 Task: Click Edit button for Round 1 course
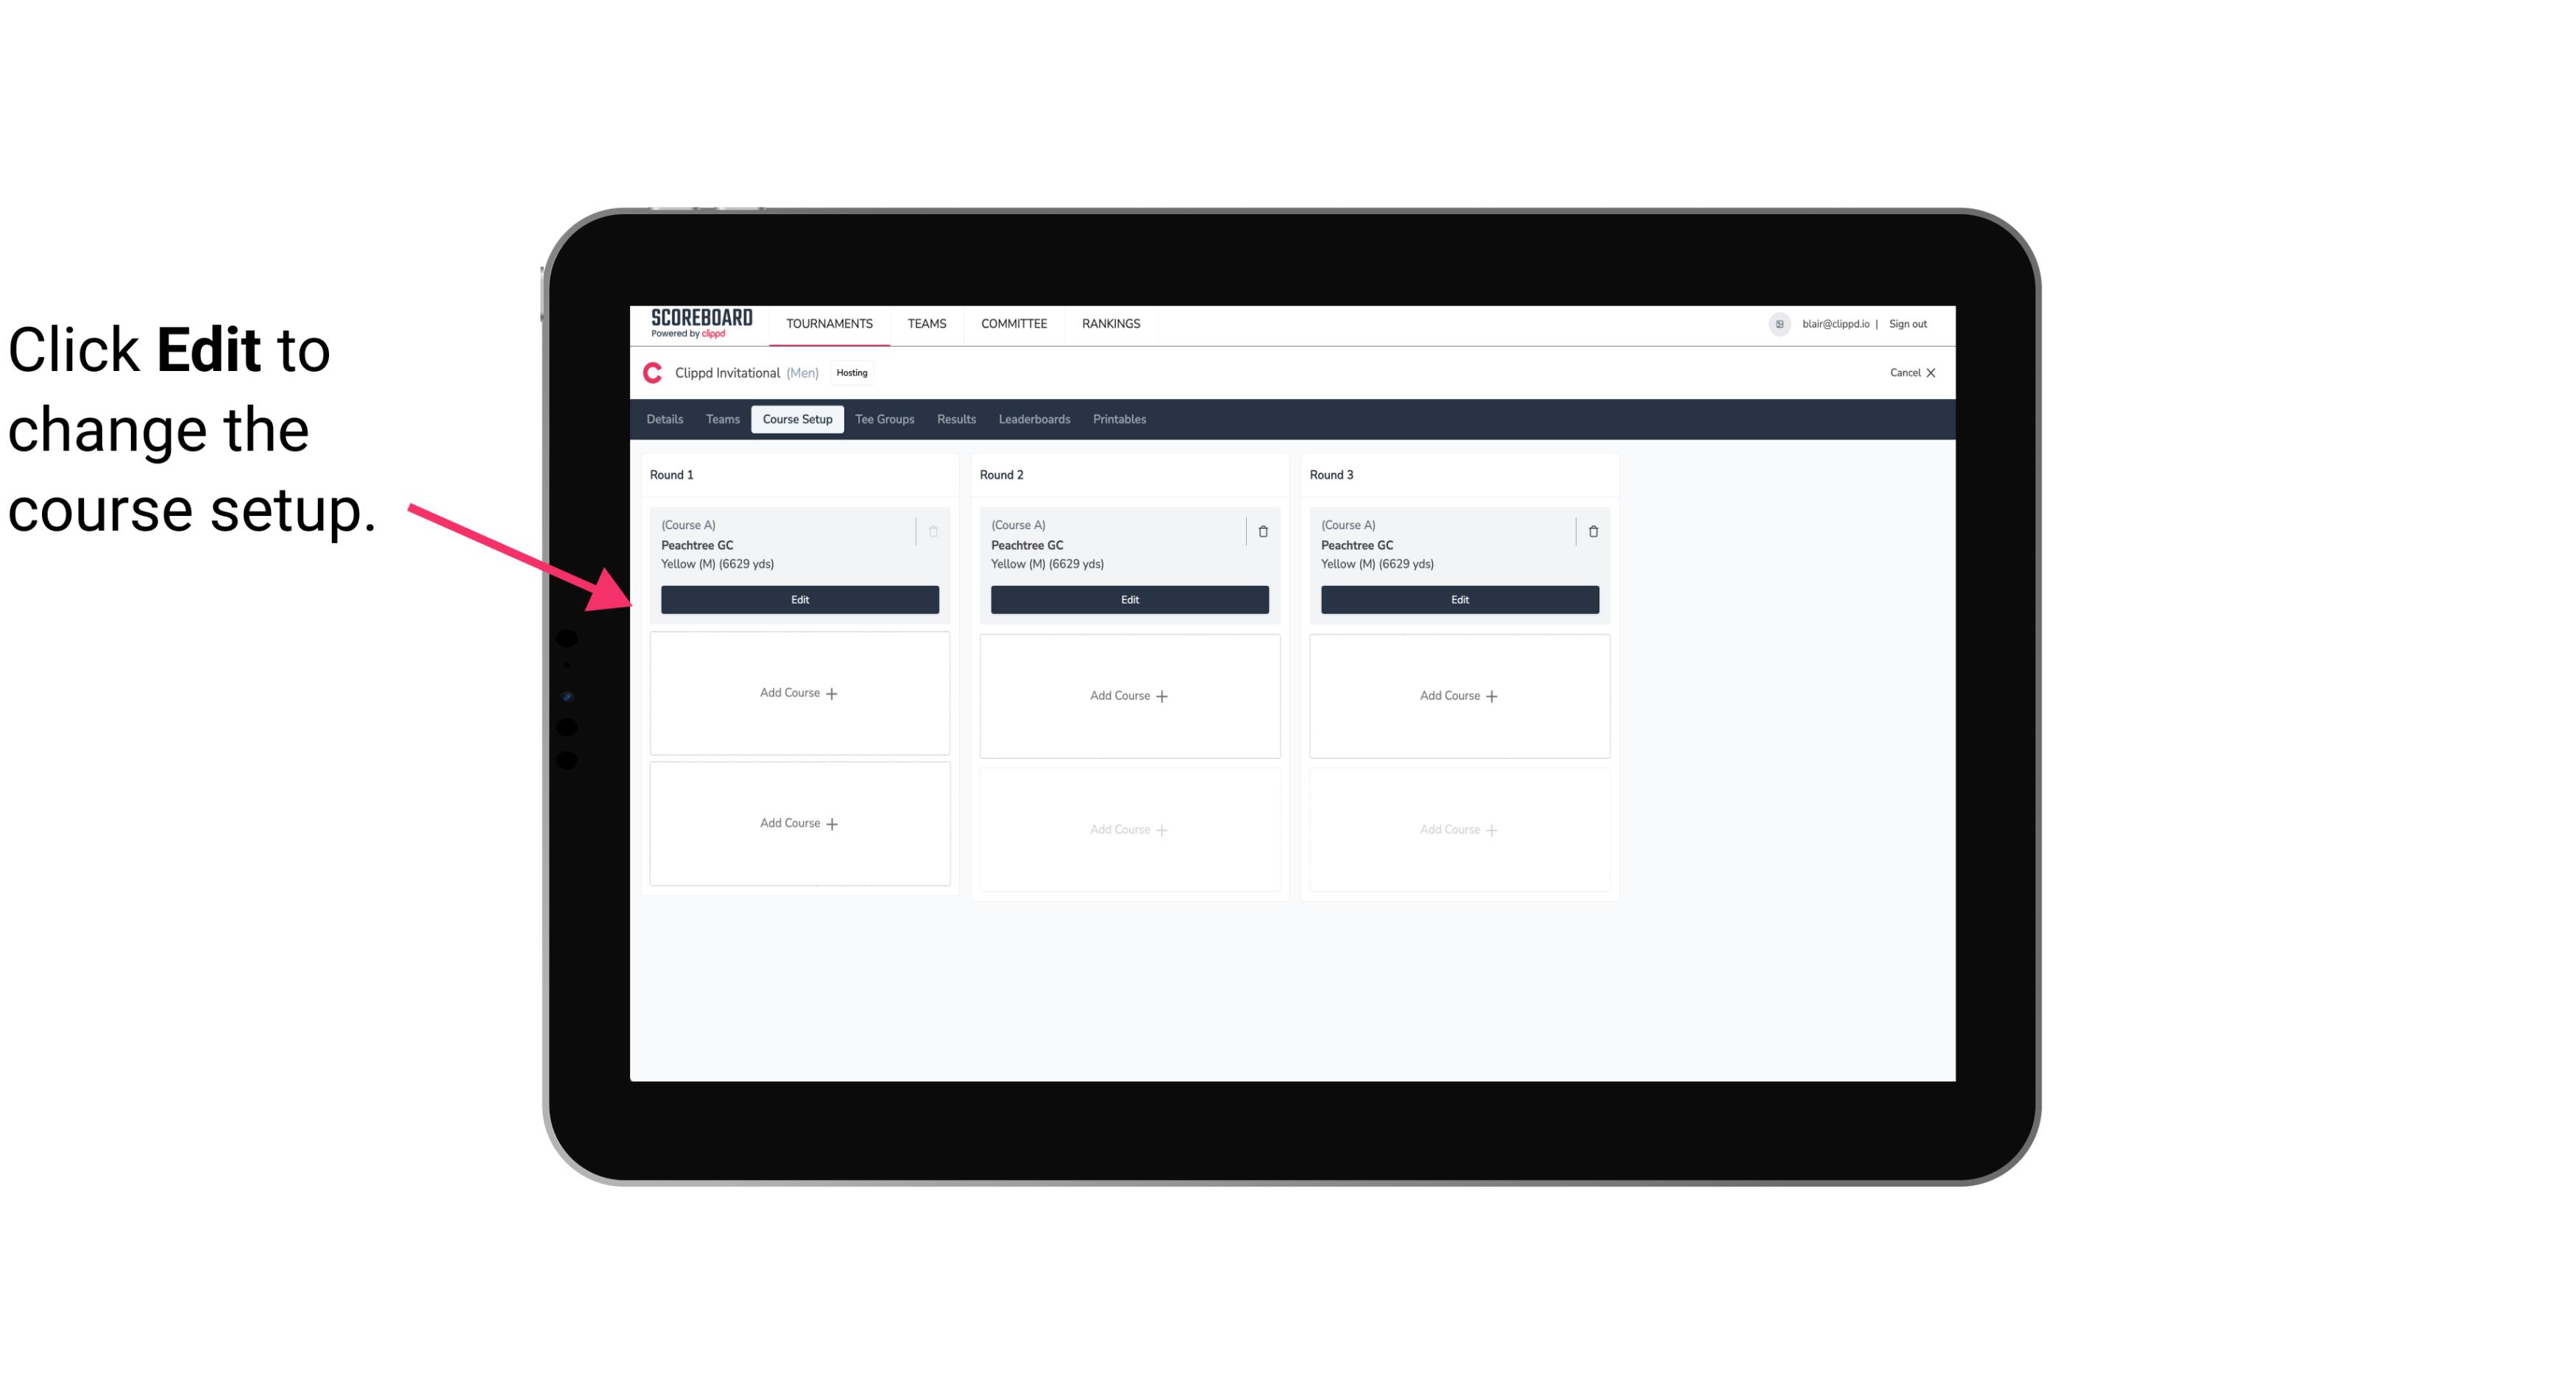point(800,599)
